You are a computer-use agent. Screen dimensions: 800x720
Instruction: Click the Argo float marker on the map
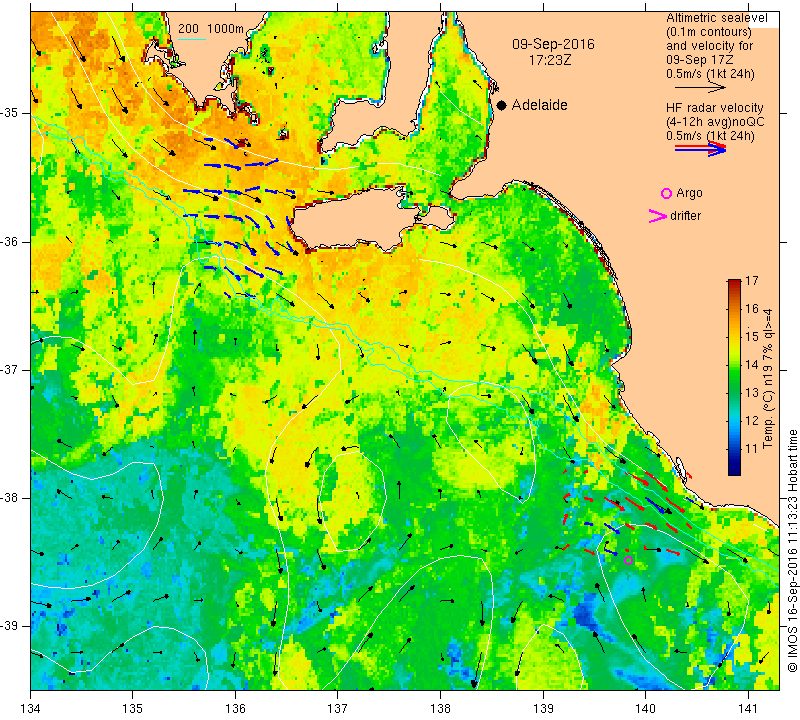[629, 560]
